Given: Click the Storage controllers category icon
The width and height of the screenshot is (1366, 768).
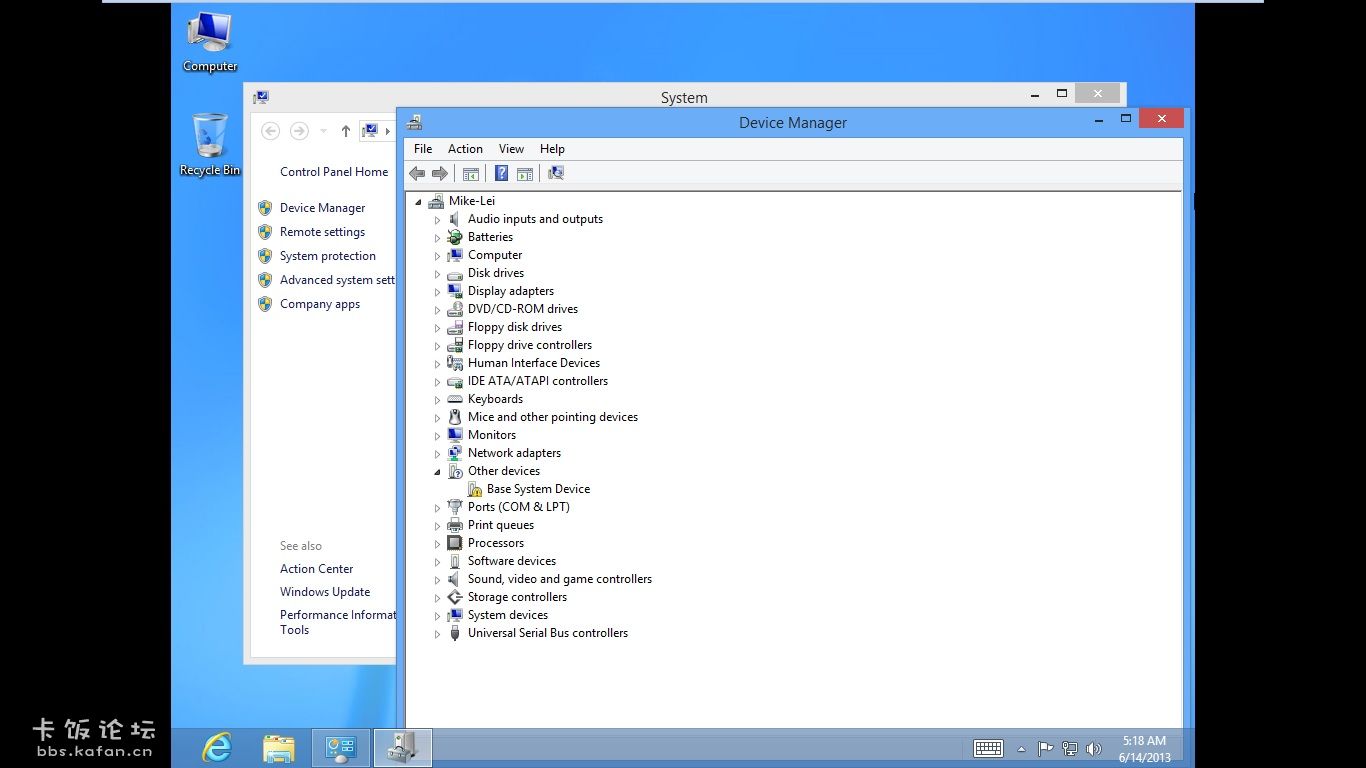Looking at the screenshot, I should click(x=455, y=597).
